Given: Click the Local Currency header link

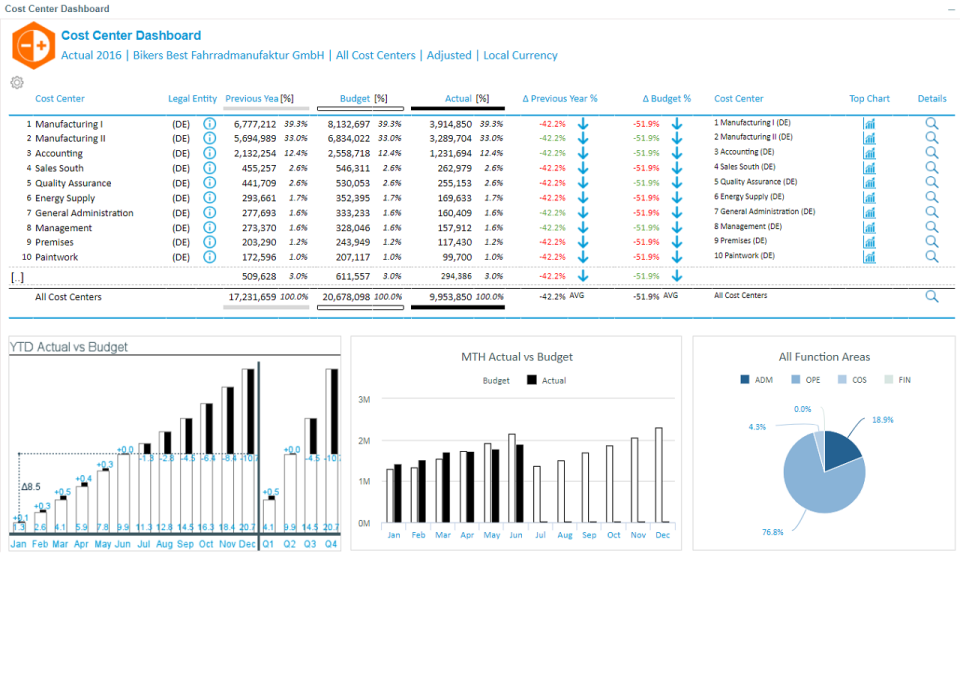Looking at the screenshot, I should [520, 55].
